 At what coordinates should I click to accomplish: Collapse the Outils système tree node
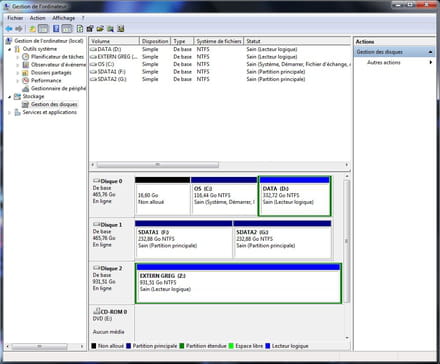(x=9, y=49)
